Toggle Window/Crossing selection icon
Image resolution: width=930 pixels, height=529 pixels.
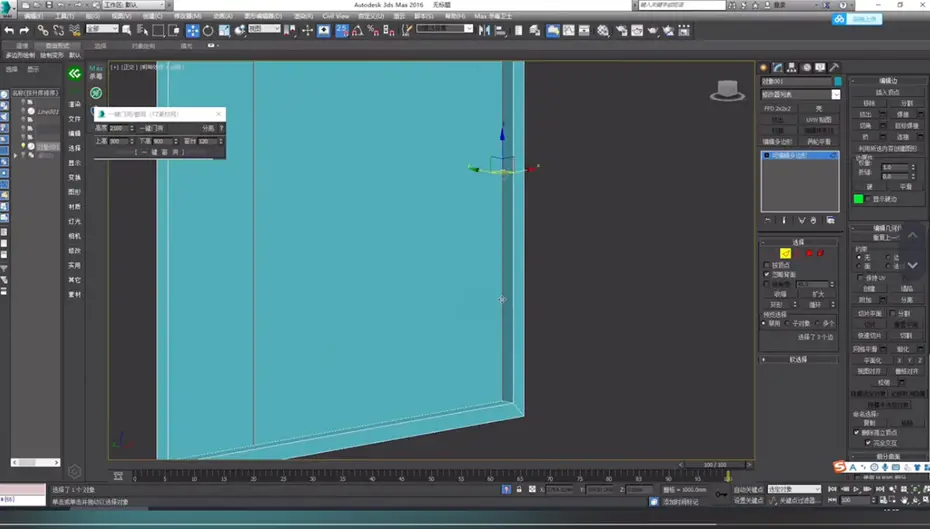174,30
